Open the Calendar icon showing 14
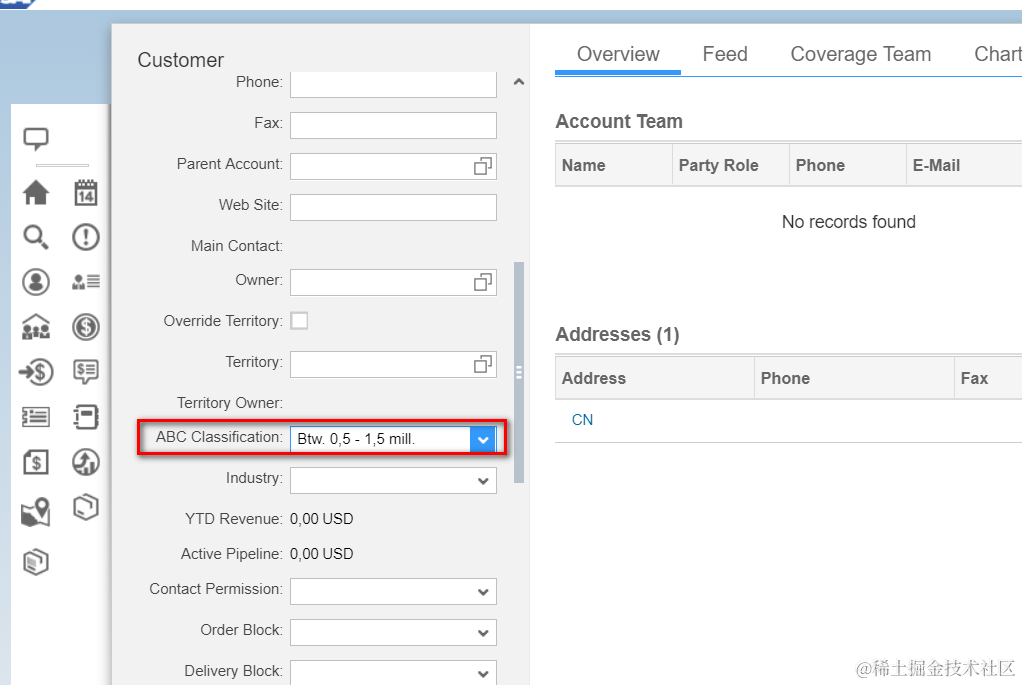This screenshot has width=1022, height=685. [85, 192]
